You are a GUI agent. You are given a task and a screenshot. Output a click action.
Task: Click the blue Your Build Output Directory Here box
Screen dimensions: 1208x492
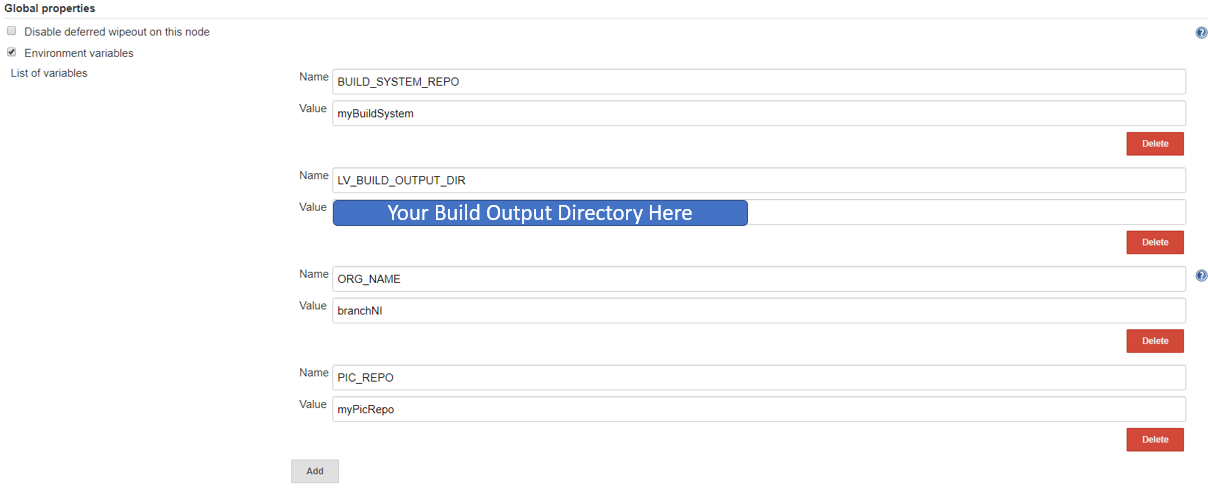click(x=540, y=213)
